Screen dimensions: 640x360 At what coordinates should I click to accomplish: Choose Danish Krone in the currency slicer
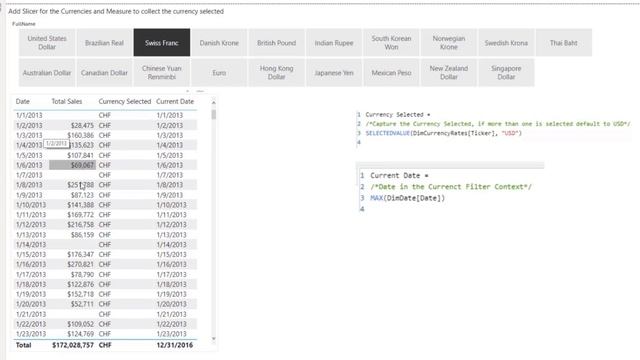click(219, 42)
